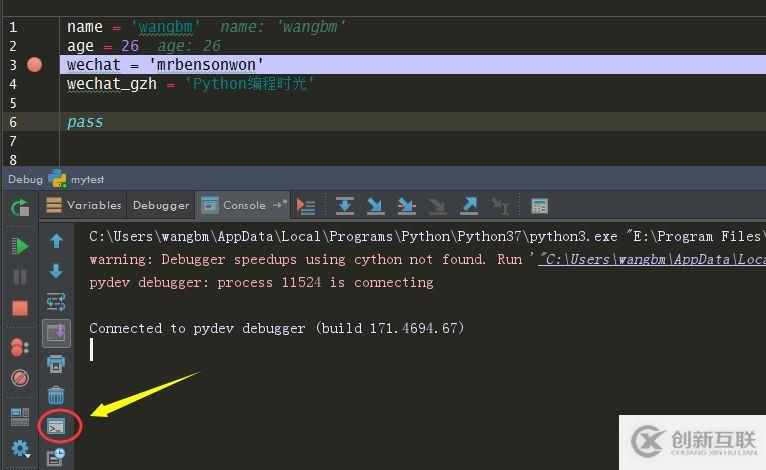
Task: Switch to the Debugger tab
Action: click(160, 205)
